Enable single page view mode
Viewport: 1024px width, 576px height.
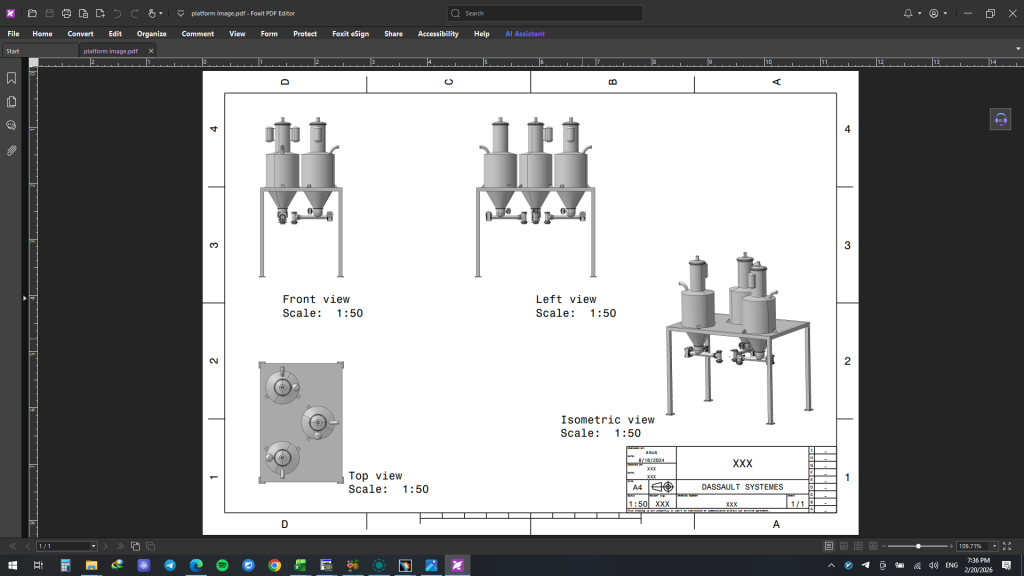point(829,546)
